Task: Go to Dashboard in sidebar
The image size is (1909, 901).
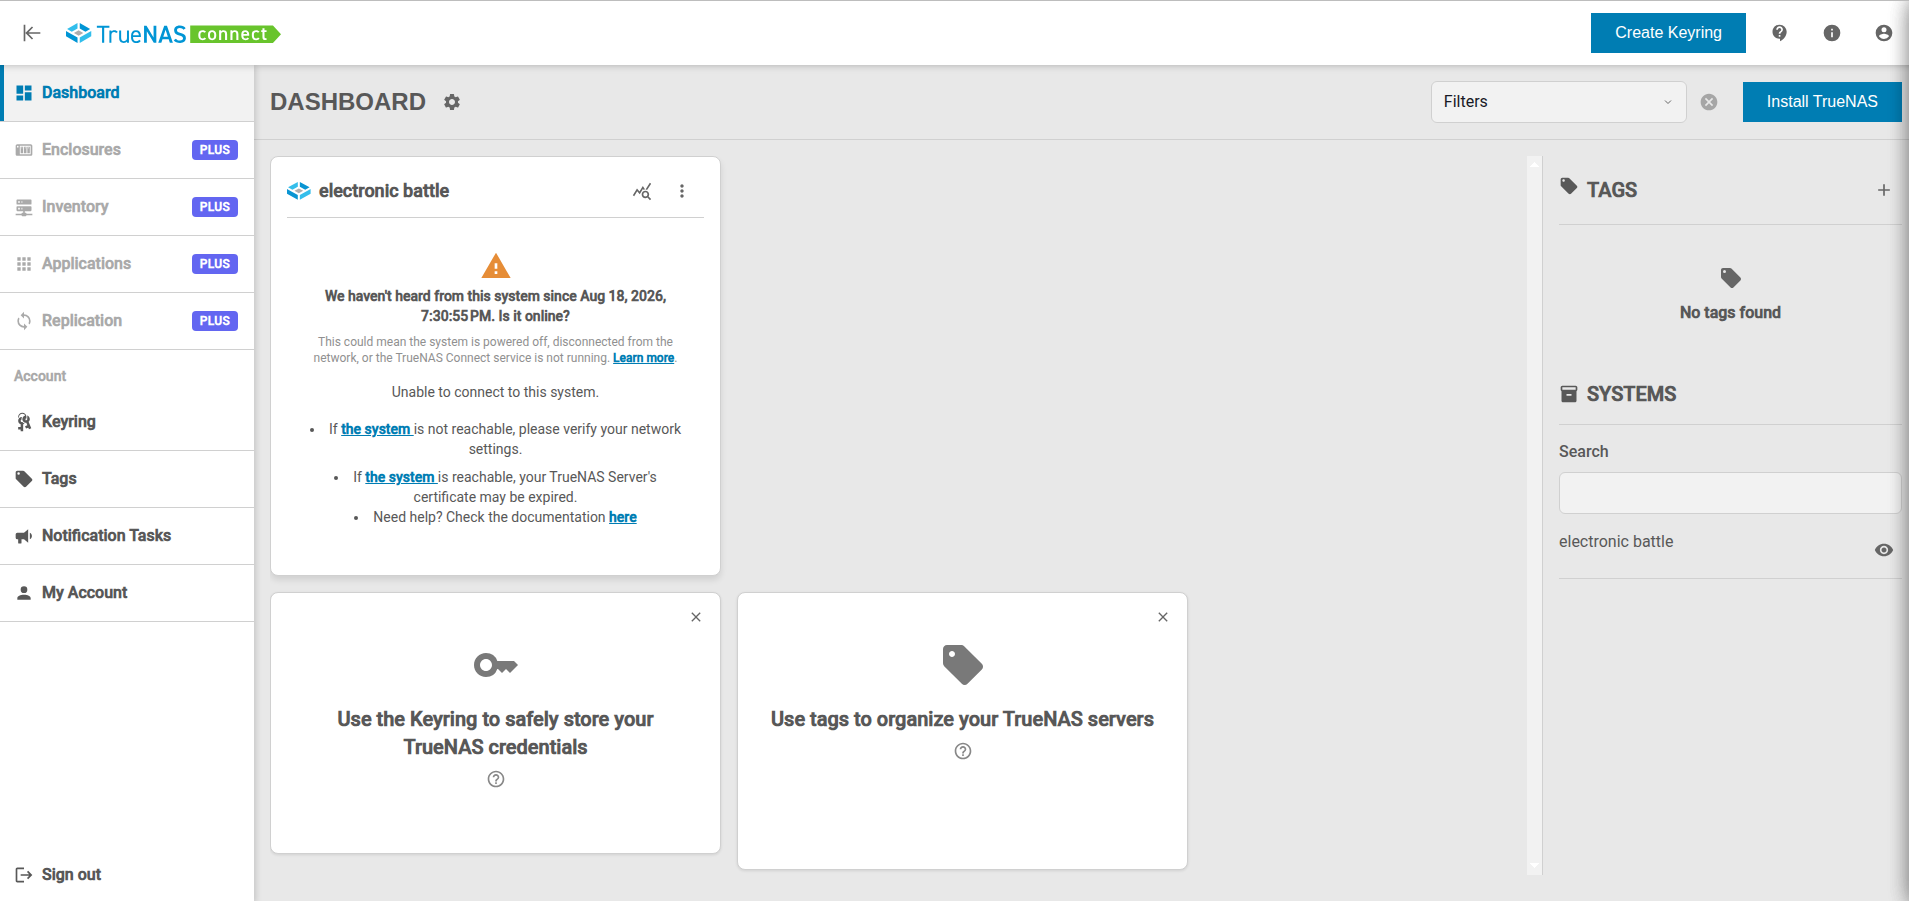Action: [127, 93]
